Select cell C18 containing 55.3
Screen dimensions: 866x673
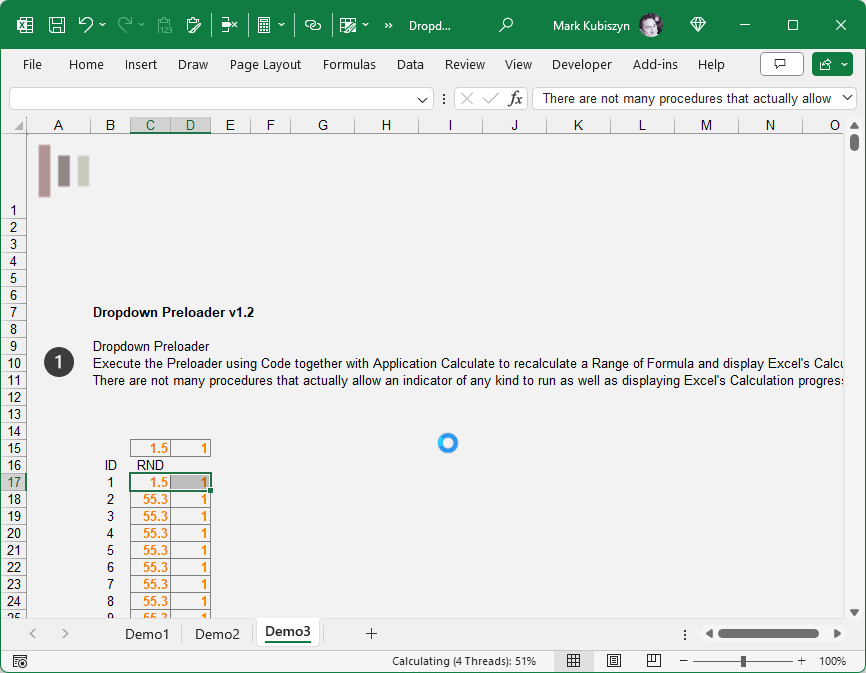150,499
